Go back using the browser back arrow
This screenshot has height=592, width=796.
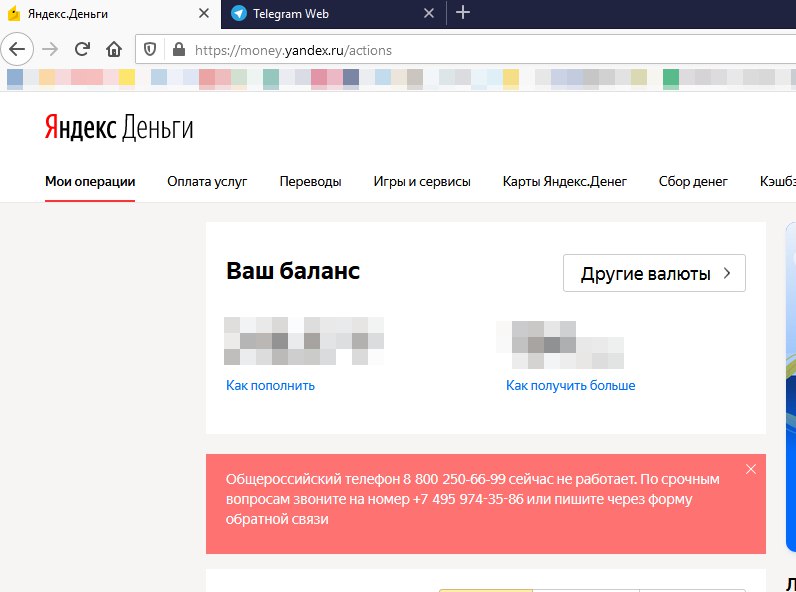point(17,49)
